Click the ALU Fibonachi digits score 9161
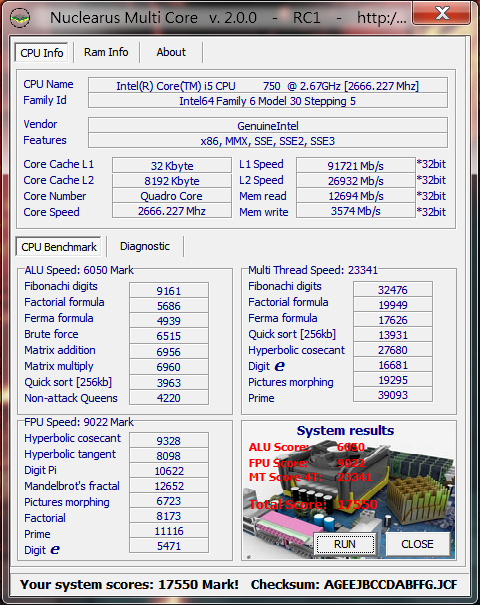Image resolution: width=480 pixels, height=605 pixels. [x=169, y=291]
